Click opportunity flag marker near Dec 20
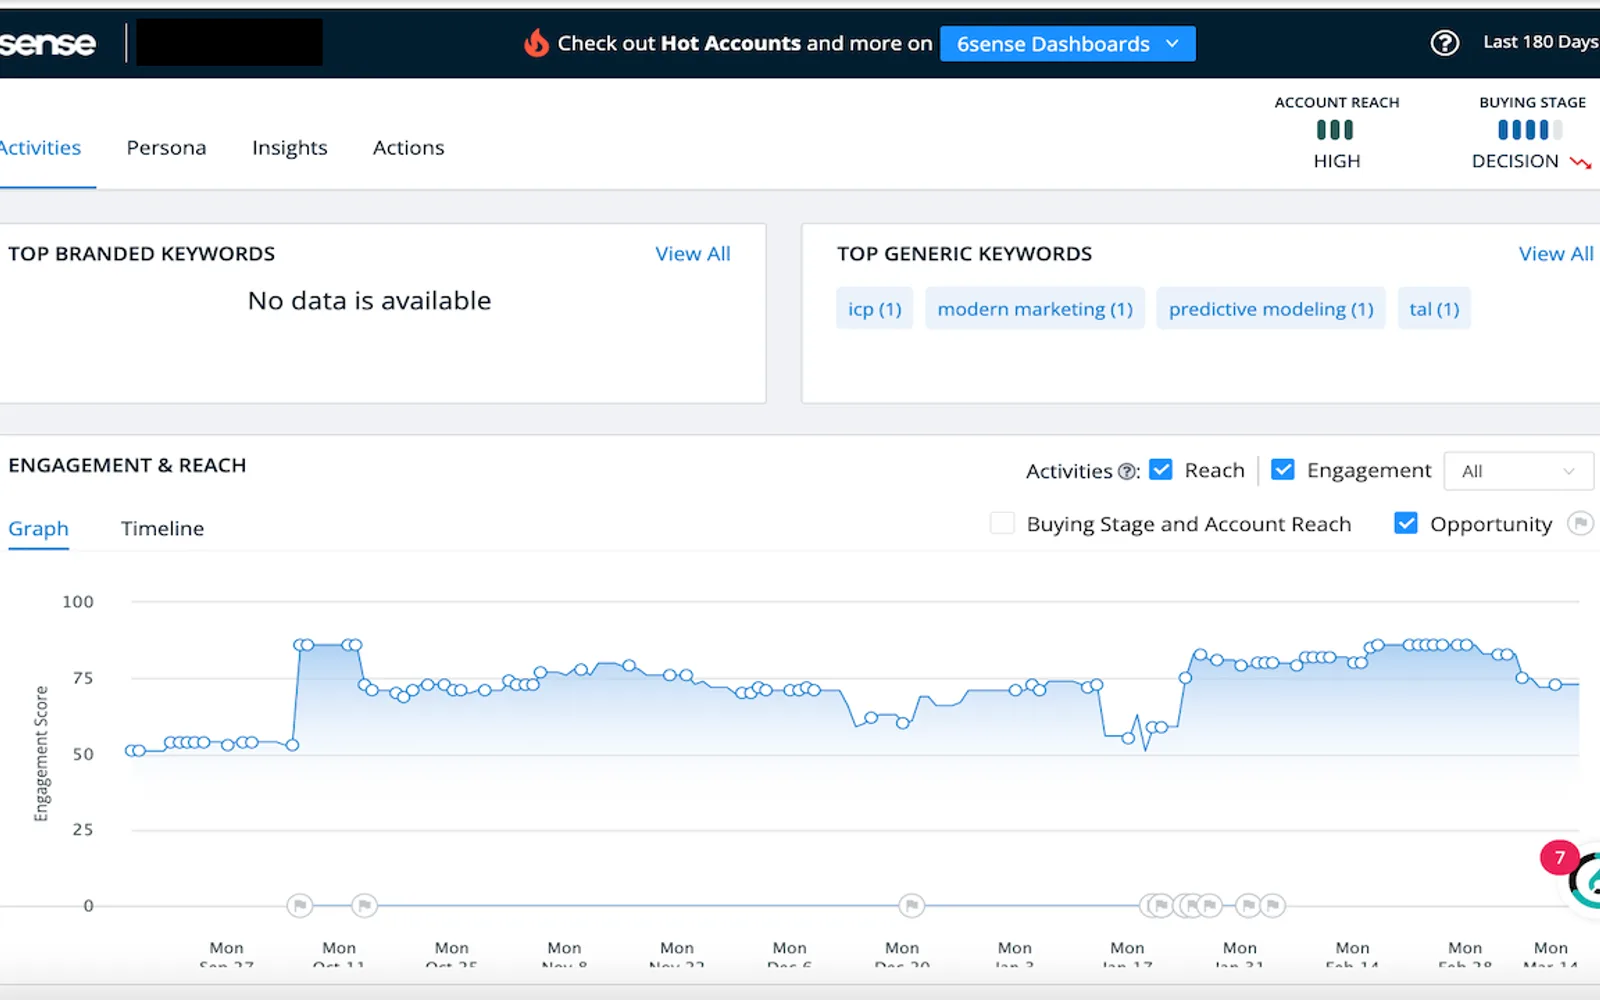The width and height of the screenshot is (1600, 1000). (911, 906)
